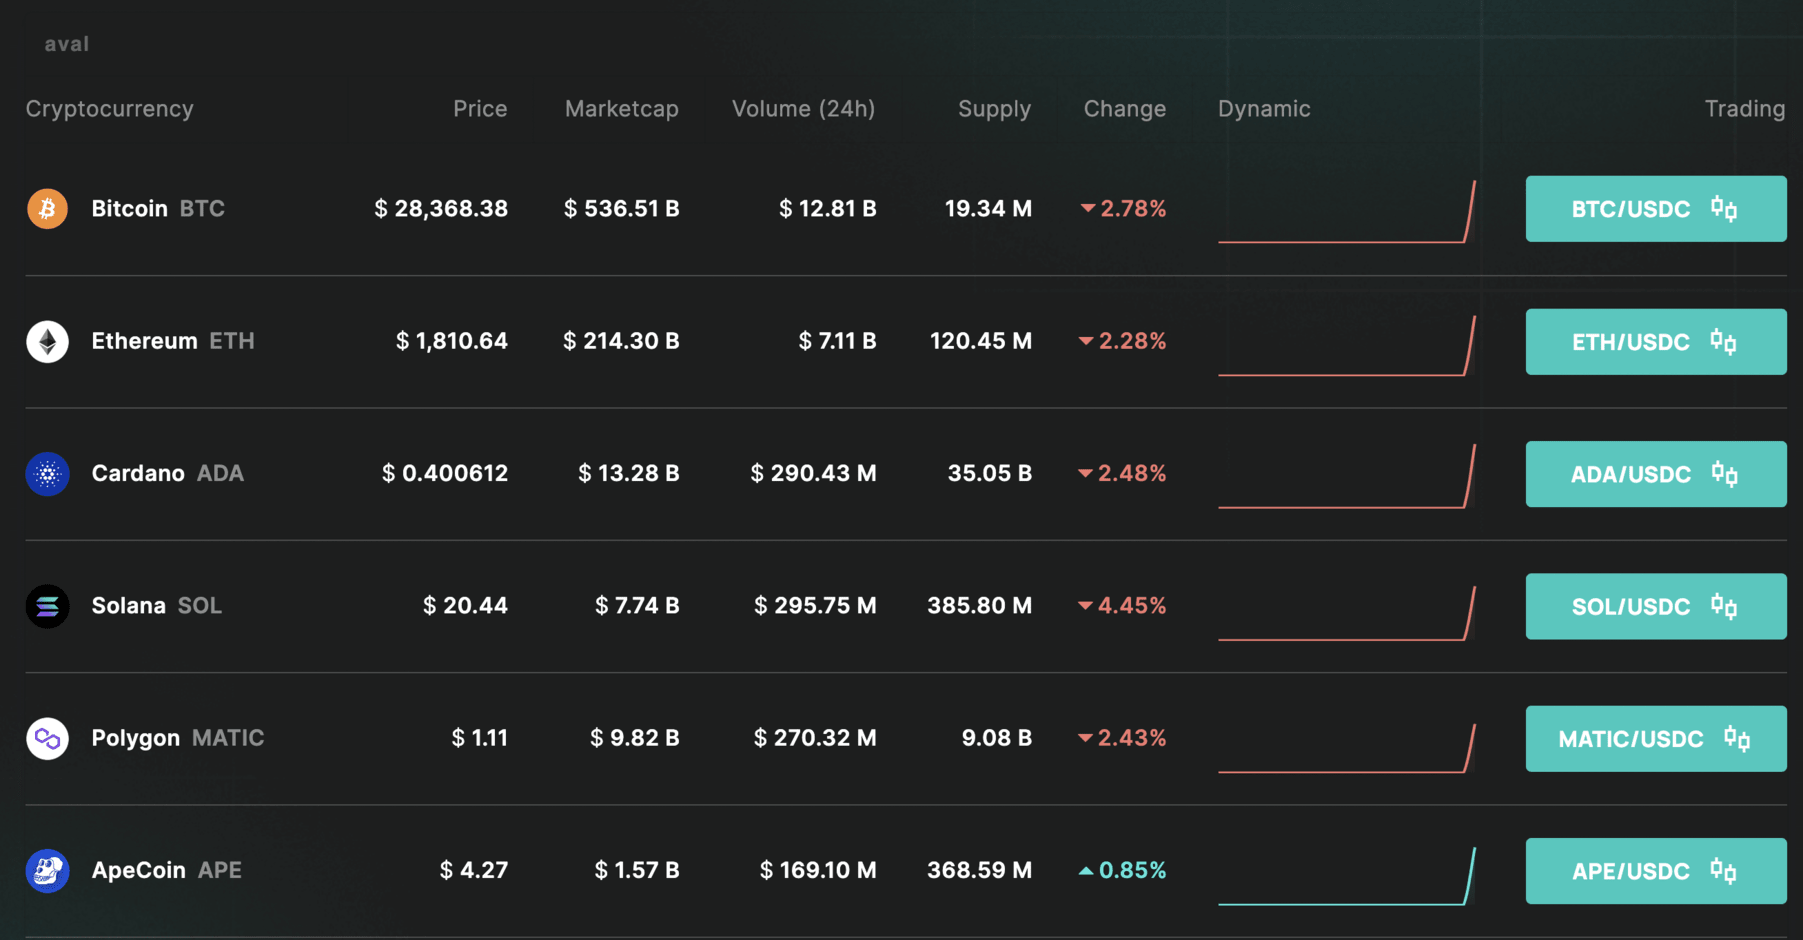Click Bitcoin supply 19.34 M
Image resolution: width=1803 pixels, height=940 pixels.
tap(989, 209)
